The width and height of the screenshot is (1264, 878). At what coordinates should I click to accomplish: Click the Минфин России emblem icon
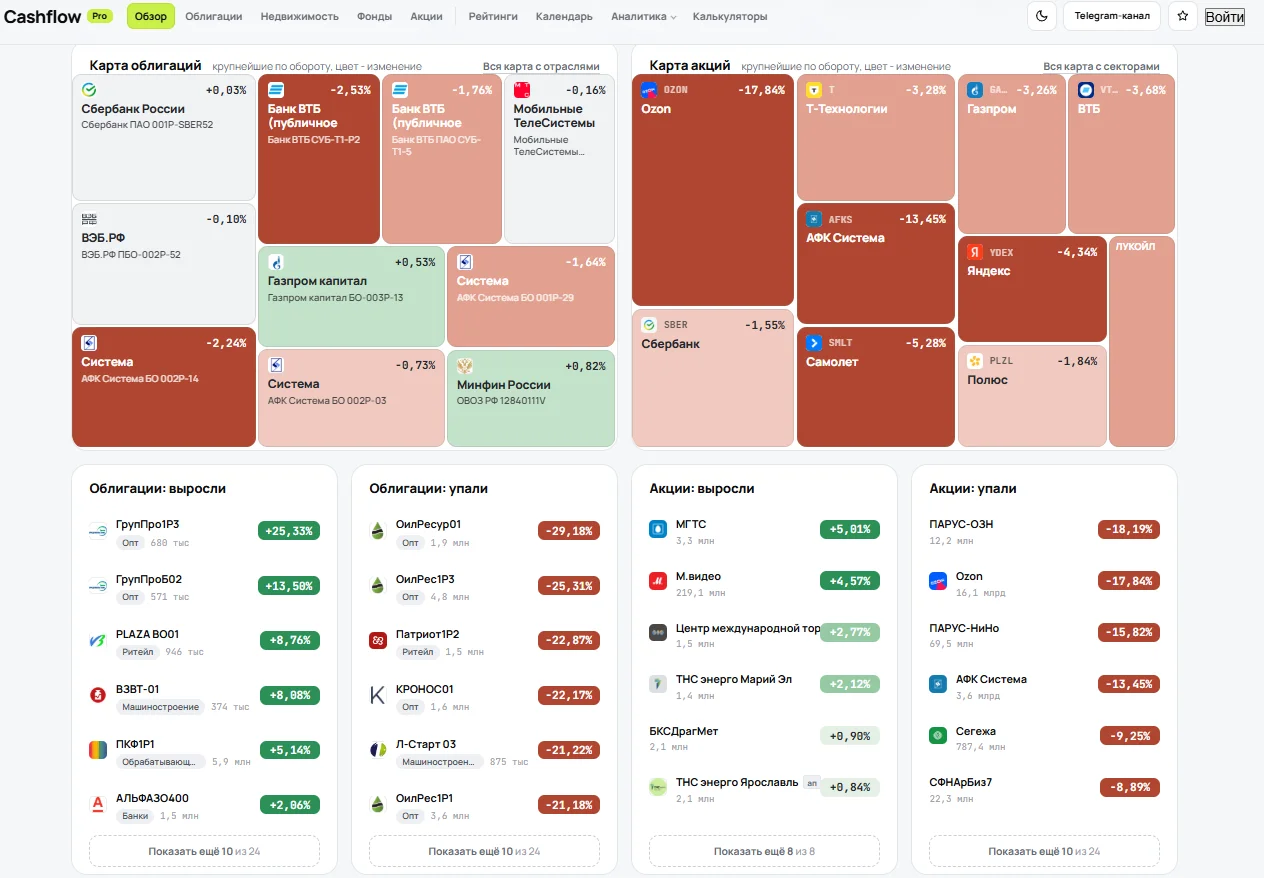(x=465, y=365)
